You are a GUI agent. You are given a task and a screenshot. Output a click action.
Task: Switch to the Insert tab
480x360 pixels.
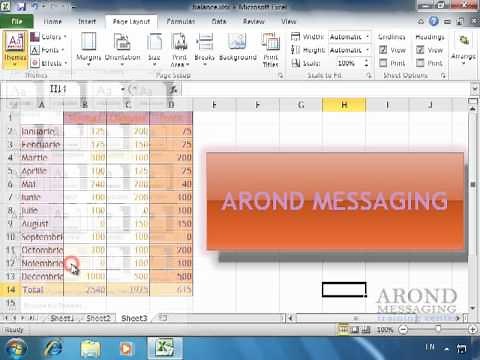click(87, 21)
